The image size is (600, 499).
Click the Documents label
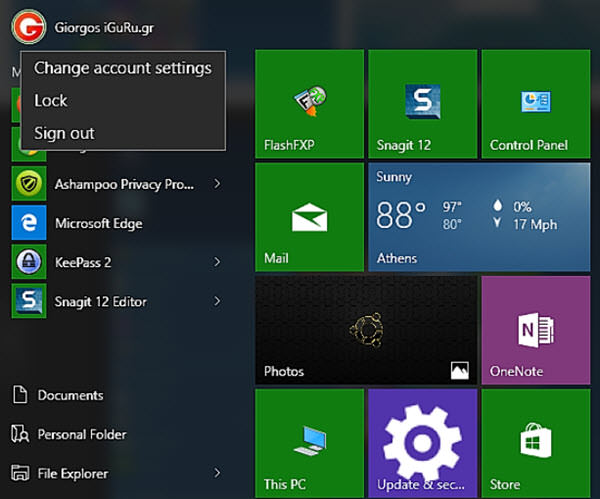[70, 395]
